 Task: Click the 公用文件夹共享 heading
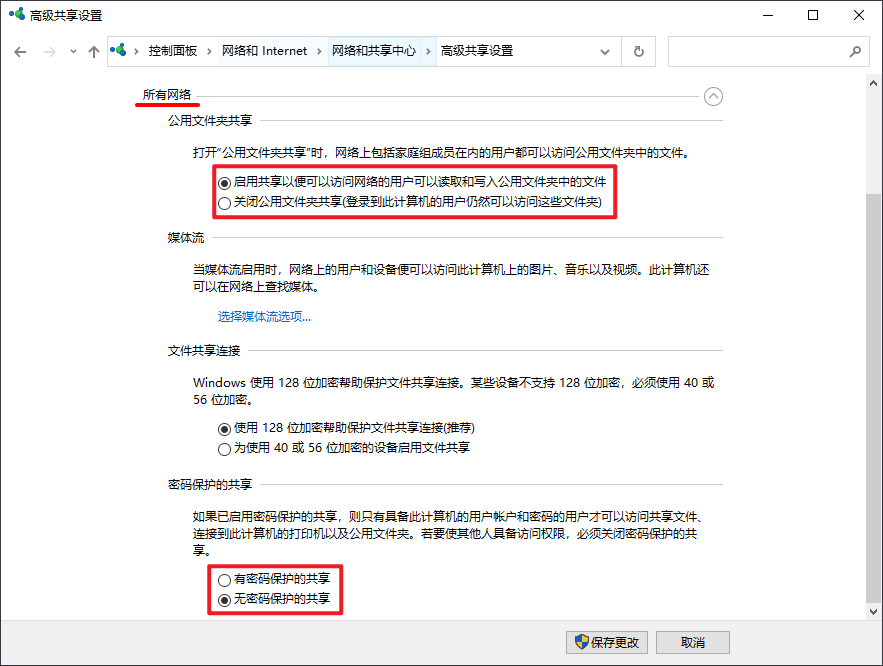(209, 120)
